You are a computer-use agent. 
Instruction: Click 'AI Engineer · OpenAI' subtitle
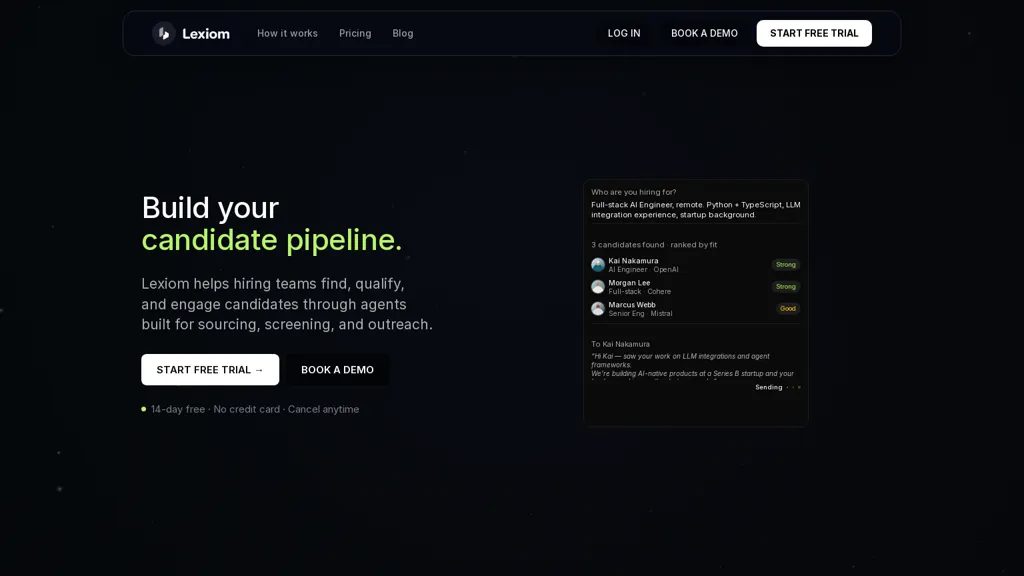(643, 270)
